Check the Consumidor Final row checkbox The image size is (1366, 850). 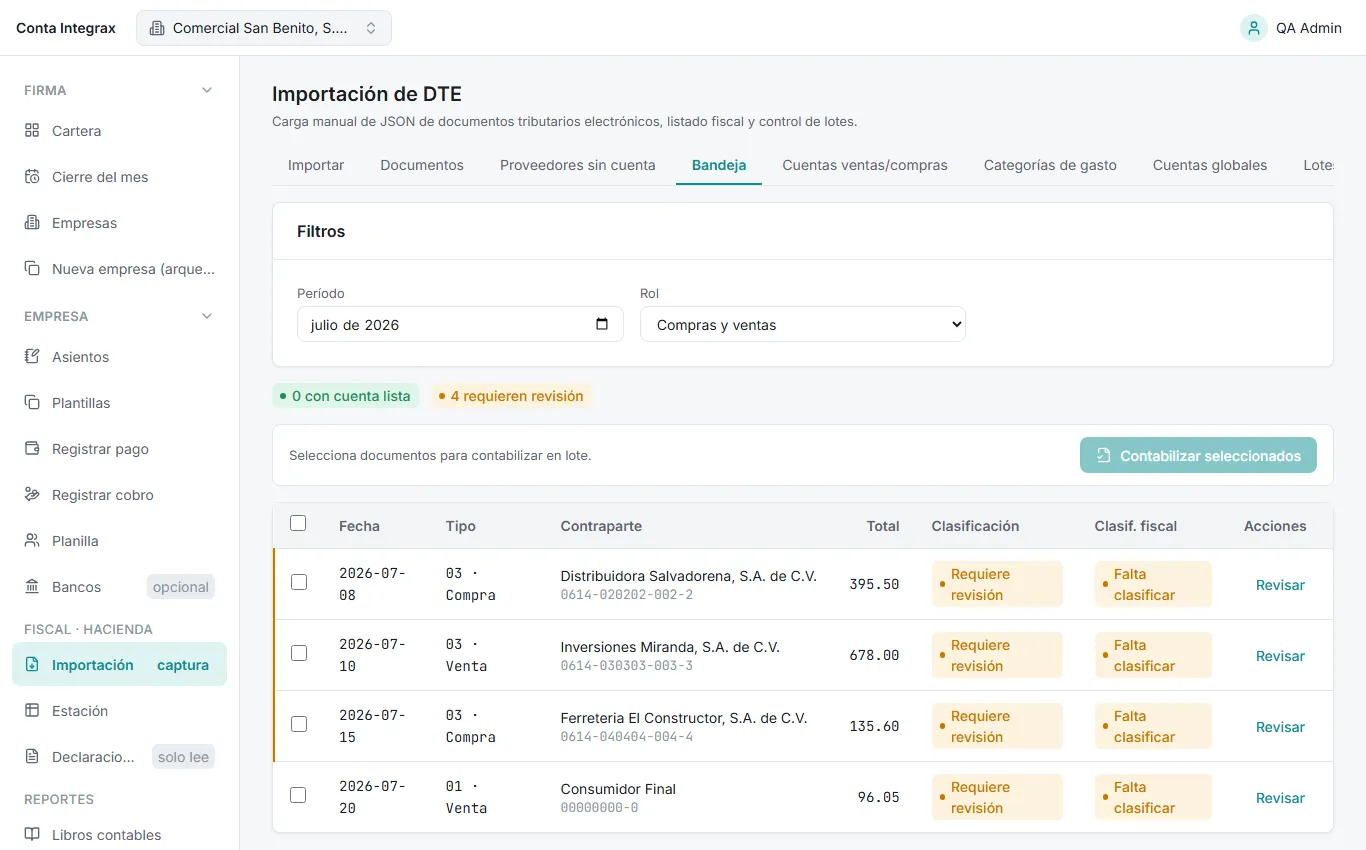tap(298, 795)
